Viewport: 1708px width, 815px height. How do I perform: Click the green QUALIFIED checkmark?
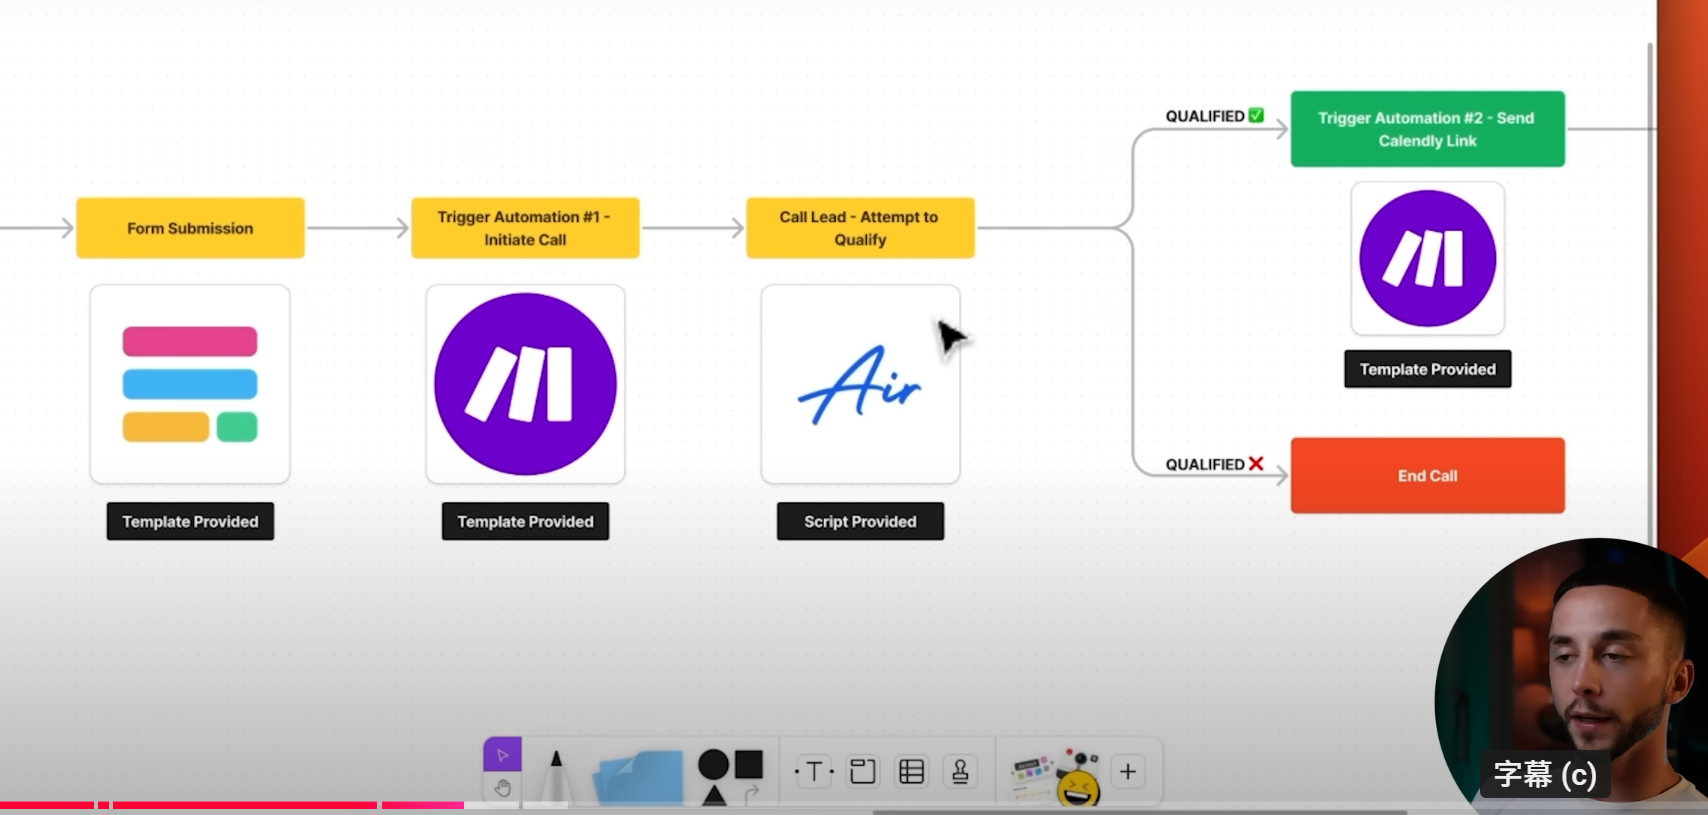tap(1256, 115)
